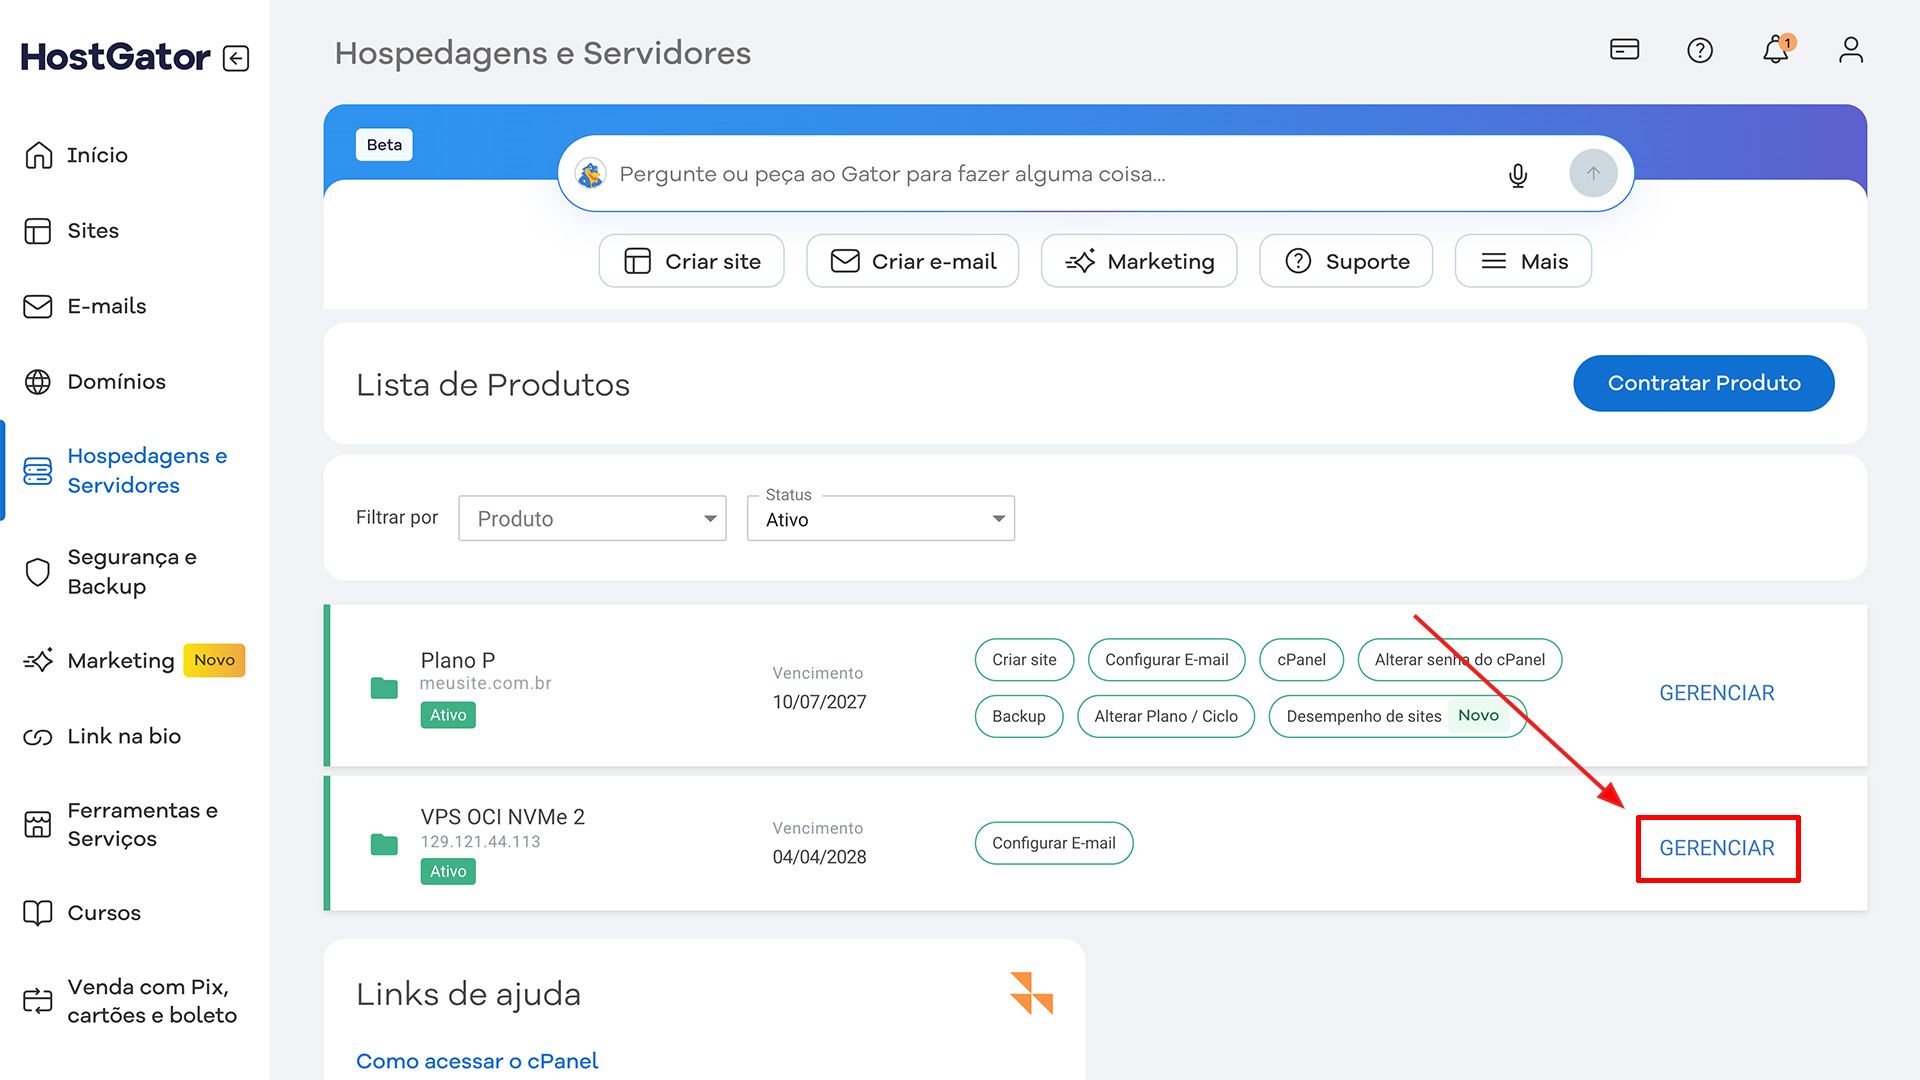Viewport: 1920px width, 1080px height.
Task: Expand the Produto filter dropdown
Action: 592,518
